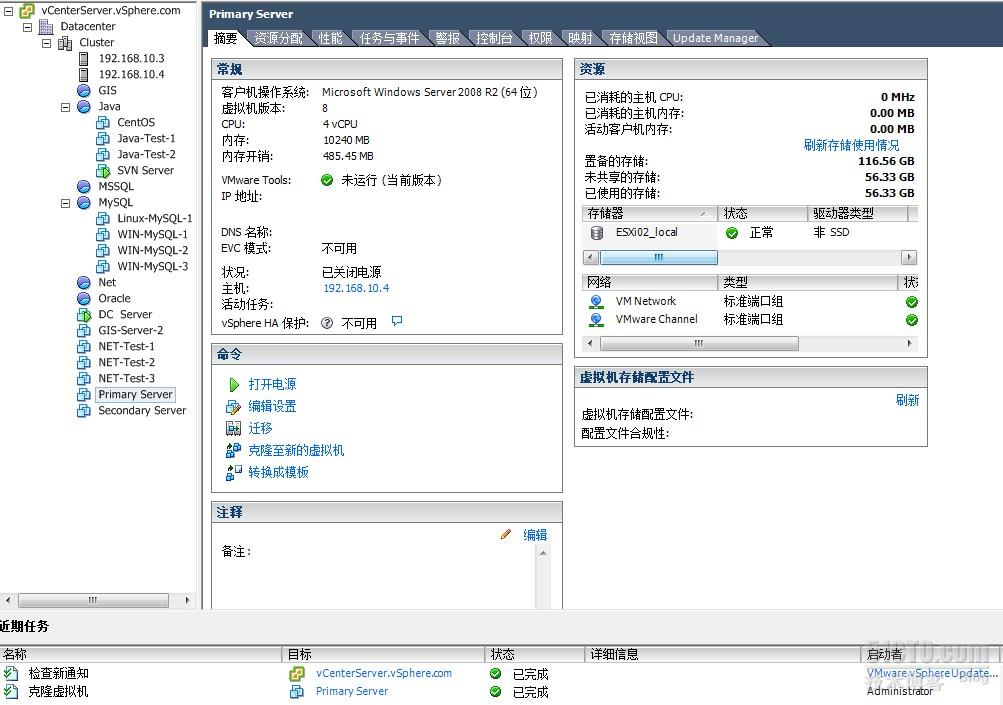Click the MSSQL resource pool icon
The image size is (1003, 705).
point(84,186)
